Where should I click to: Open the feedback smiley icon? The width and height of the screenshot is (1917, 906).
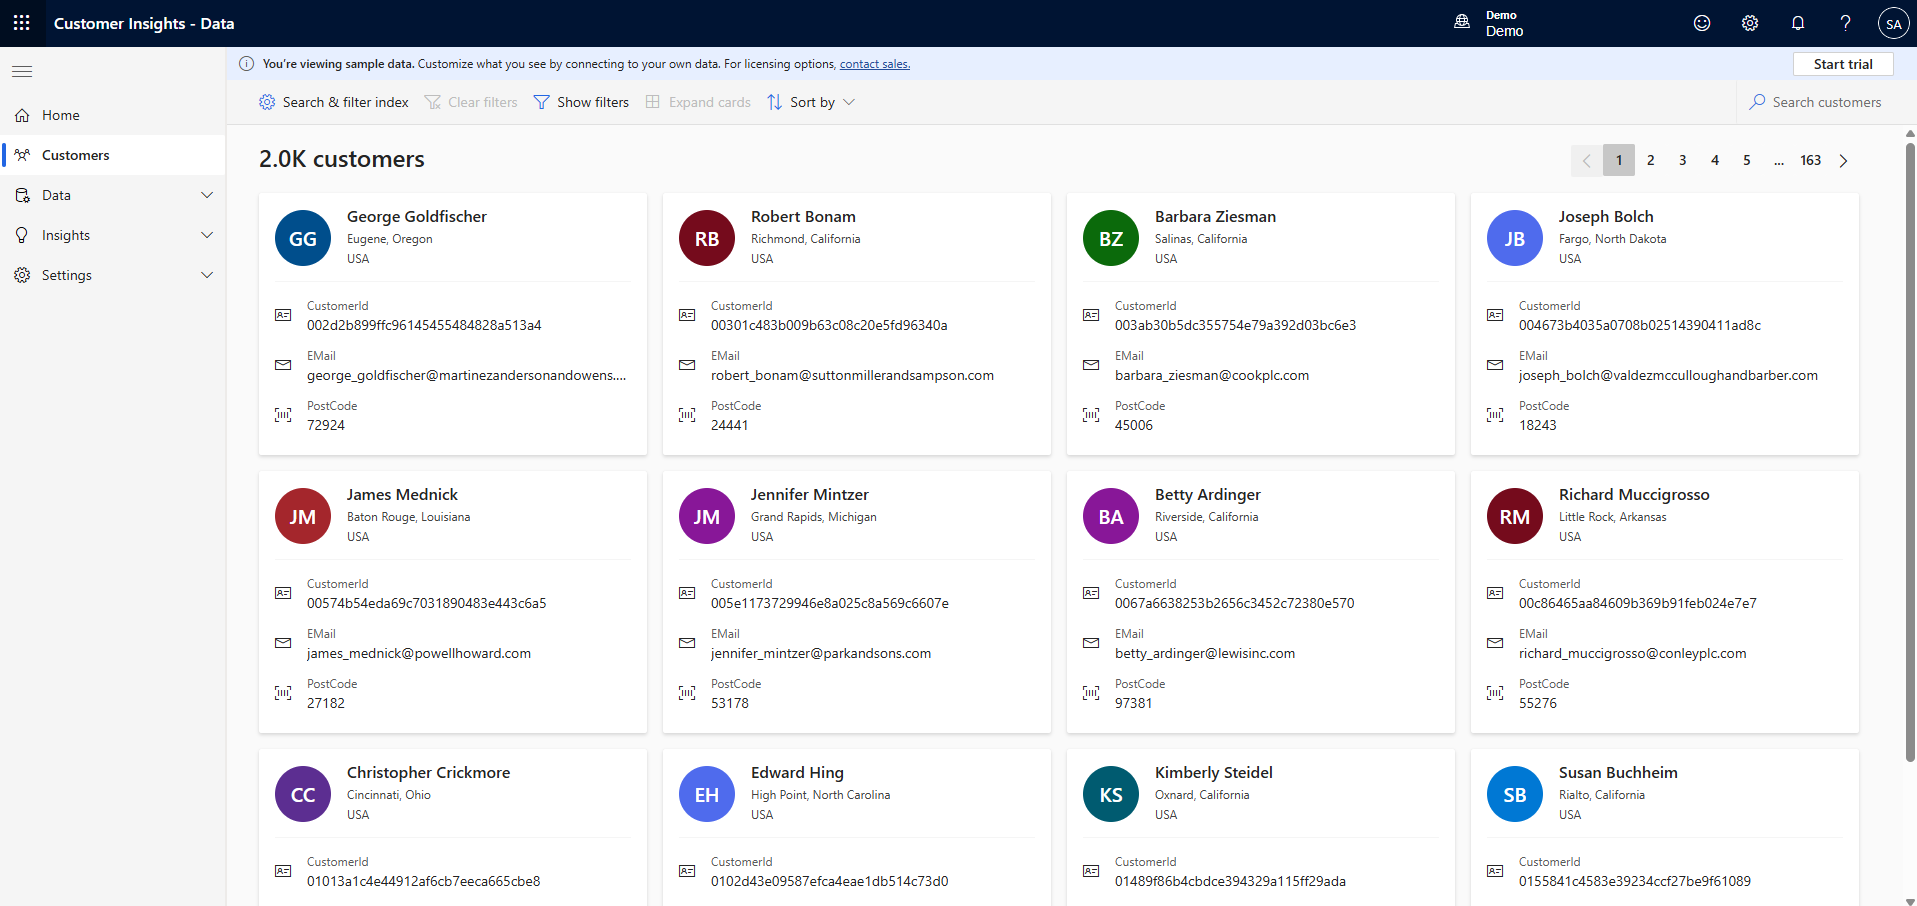(x=1702, y=23)
